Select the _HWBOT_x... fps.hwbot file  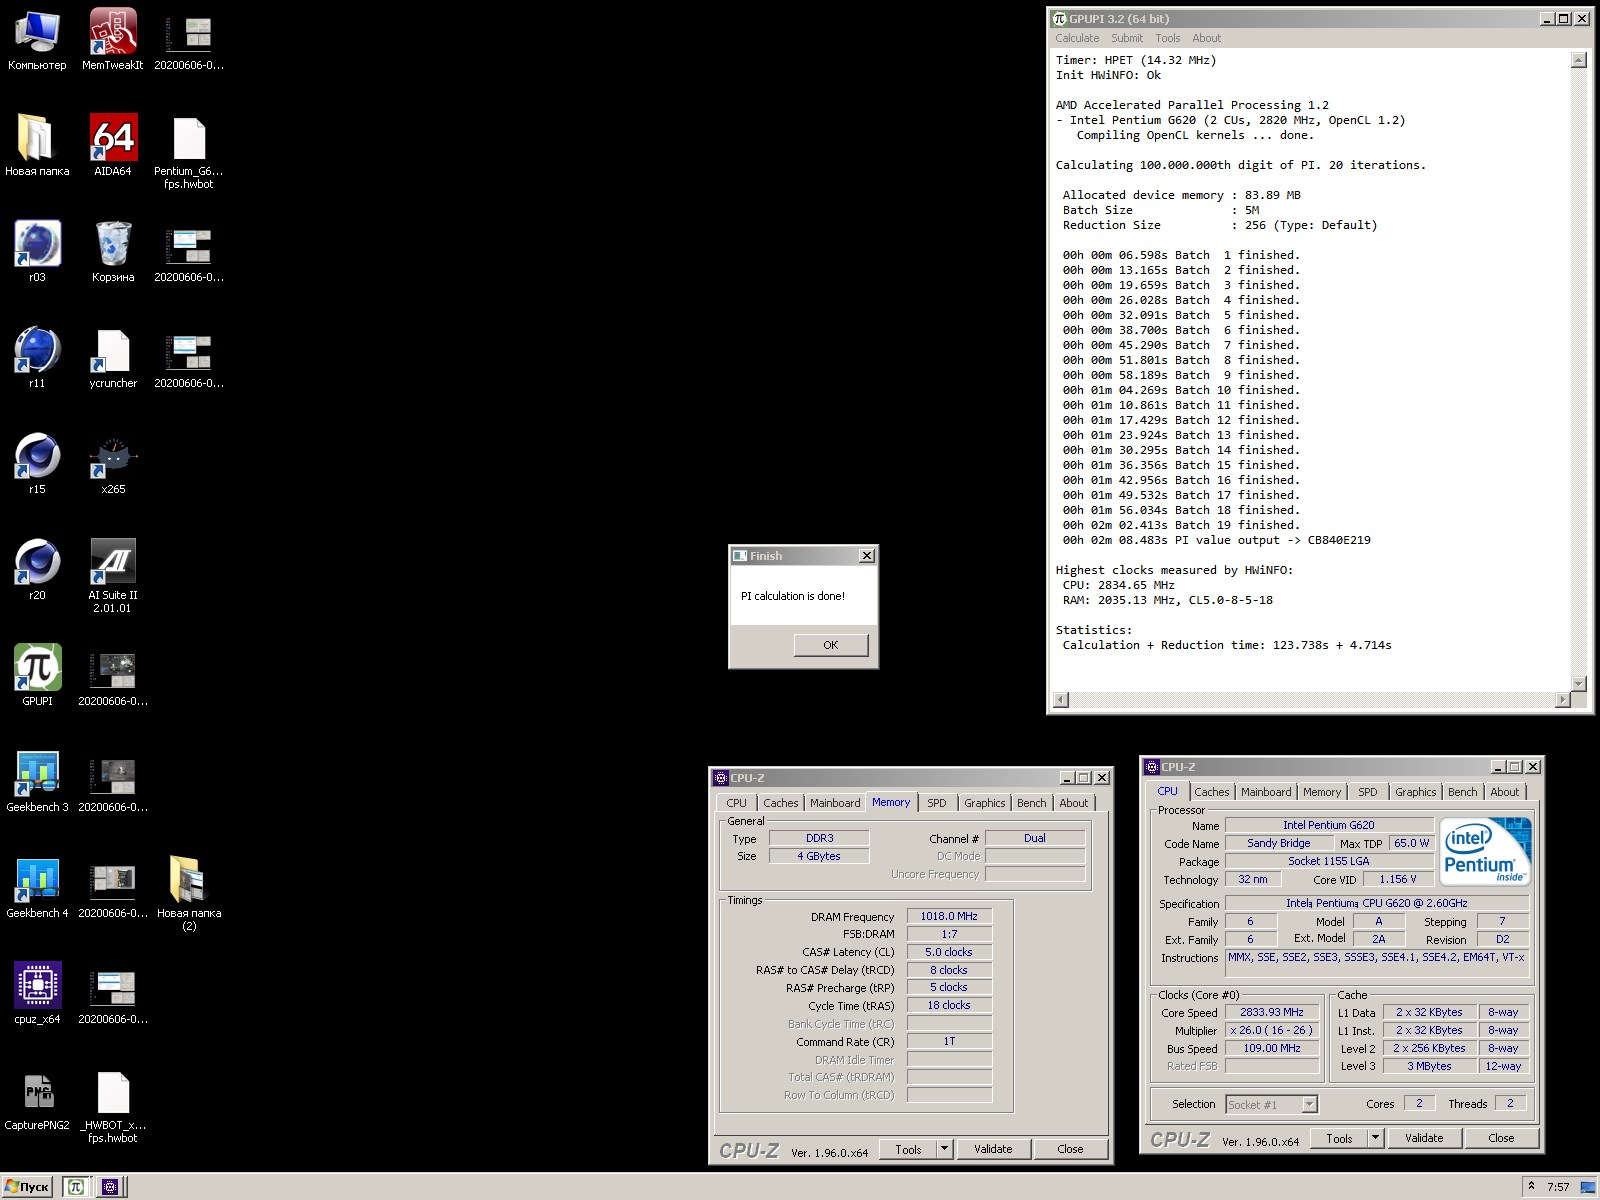click(x=113, y=1107)
